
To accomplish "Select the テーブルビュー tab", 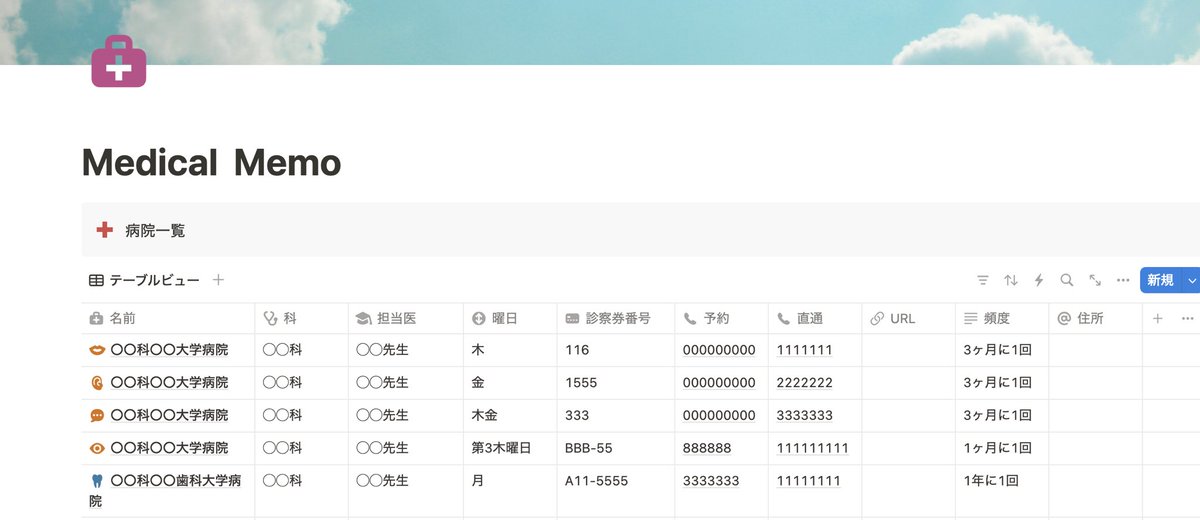I will pos(144,280).
